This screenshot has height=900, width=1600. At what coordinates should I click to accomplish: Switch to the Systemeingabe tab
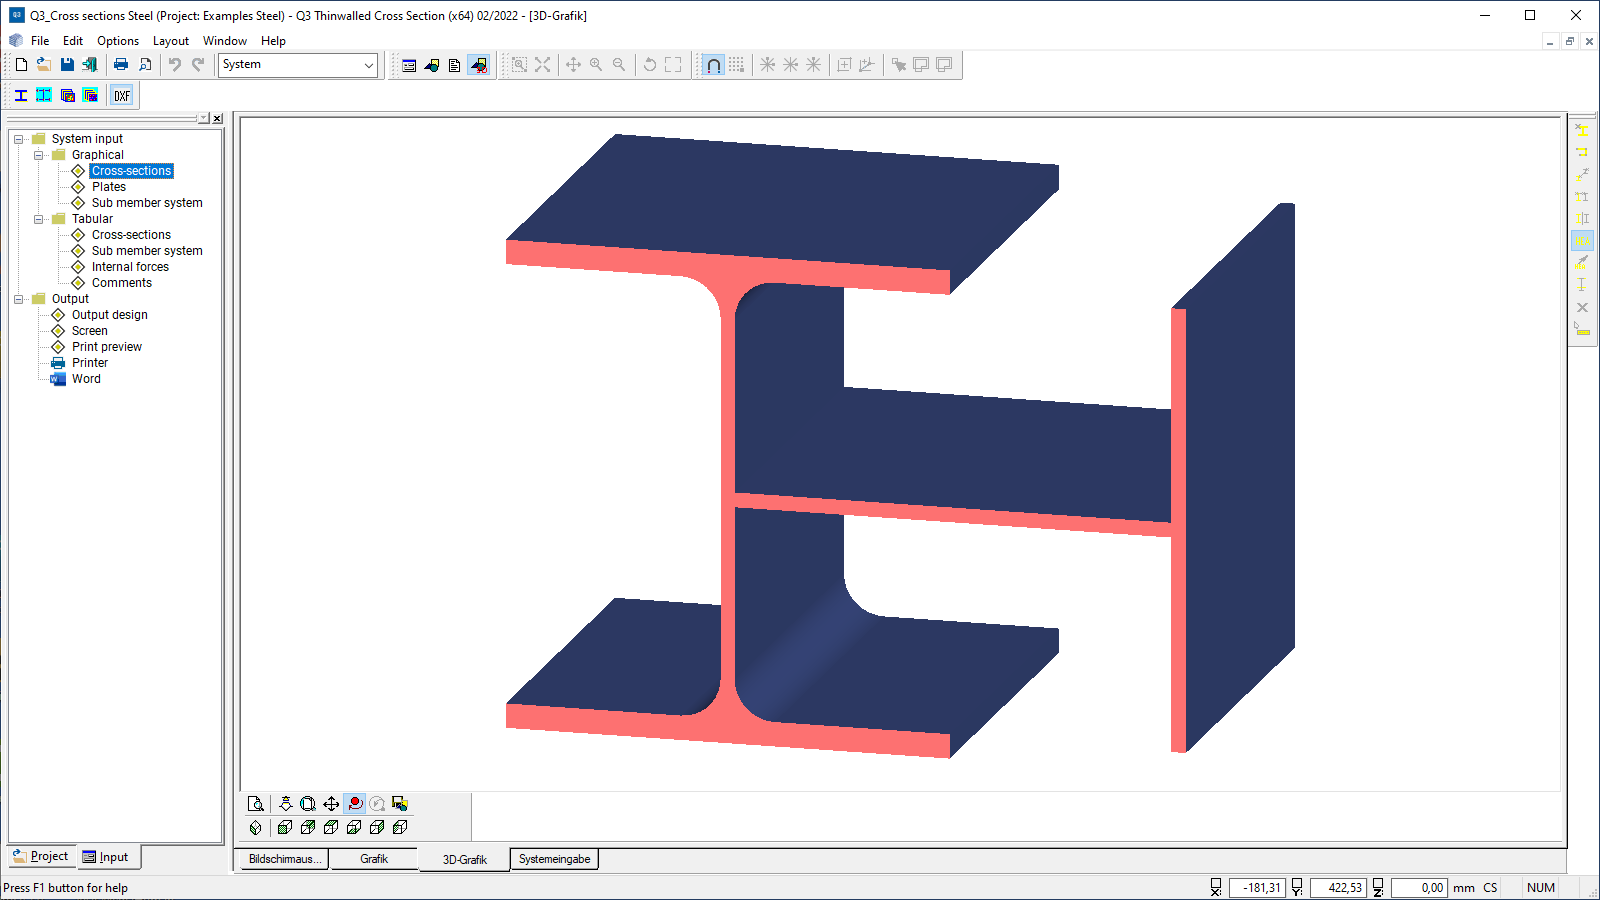point(555,859)
